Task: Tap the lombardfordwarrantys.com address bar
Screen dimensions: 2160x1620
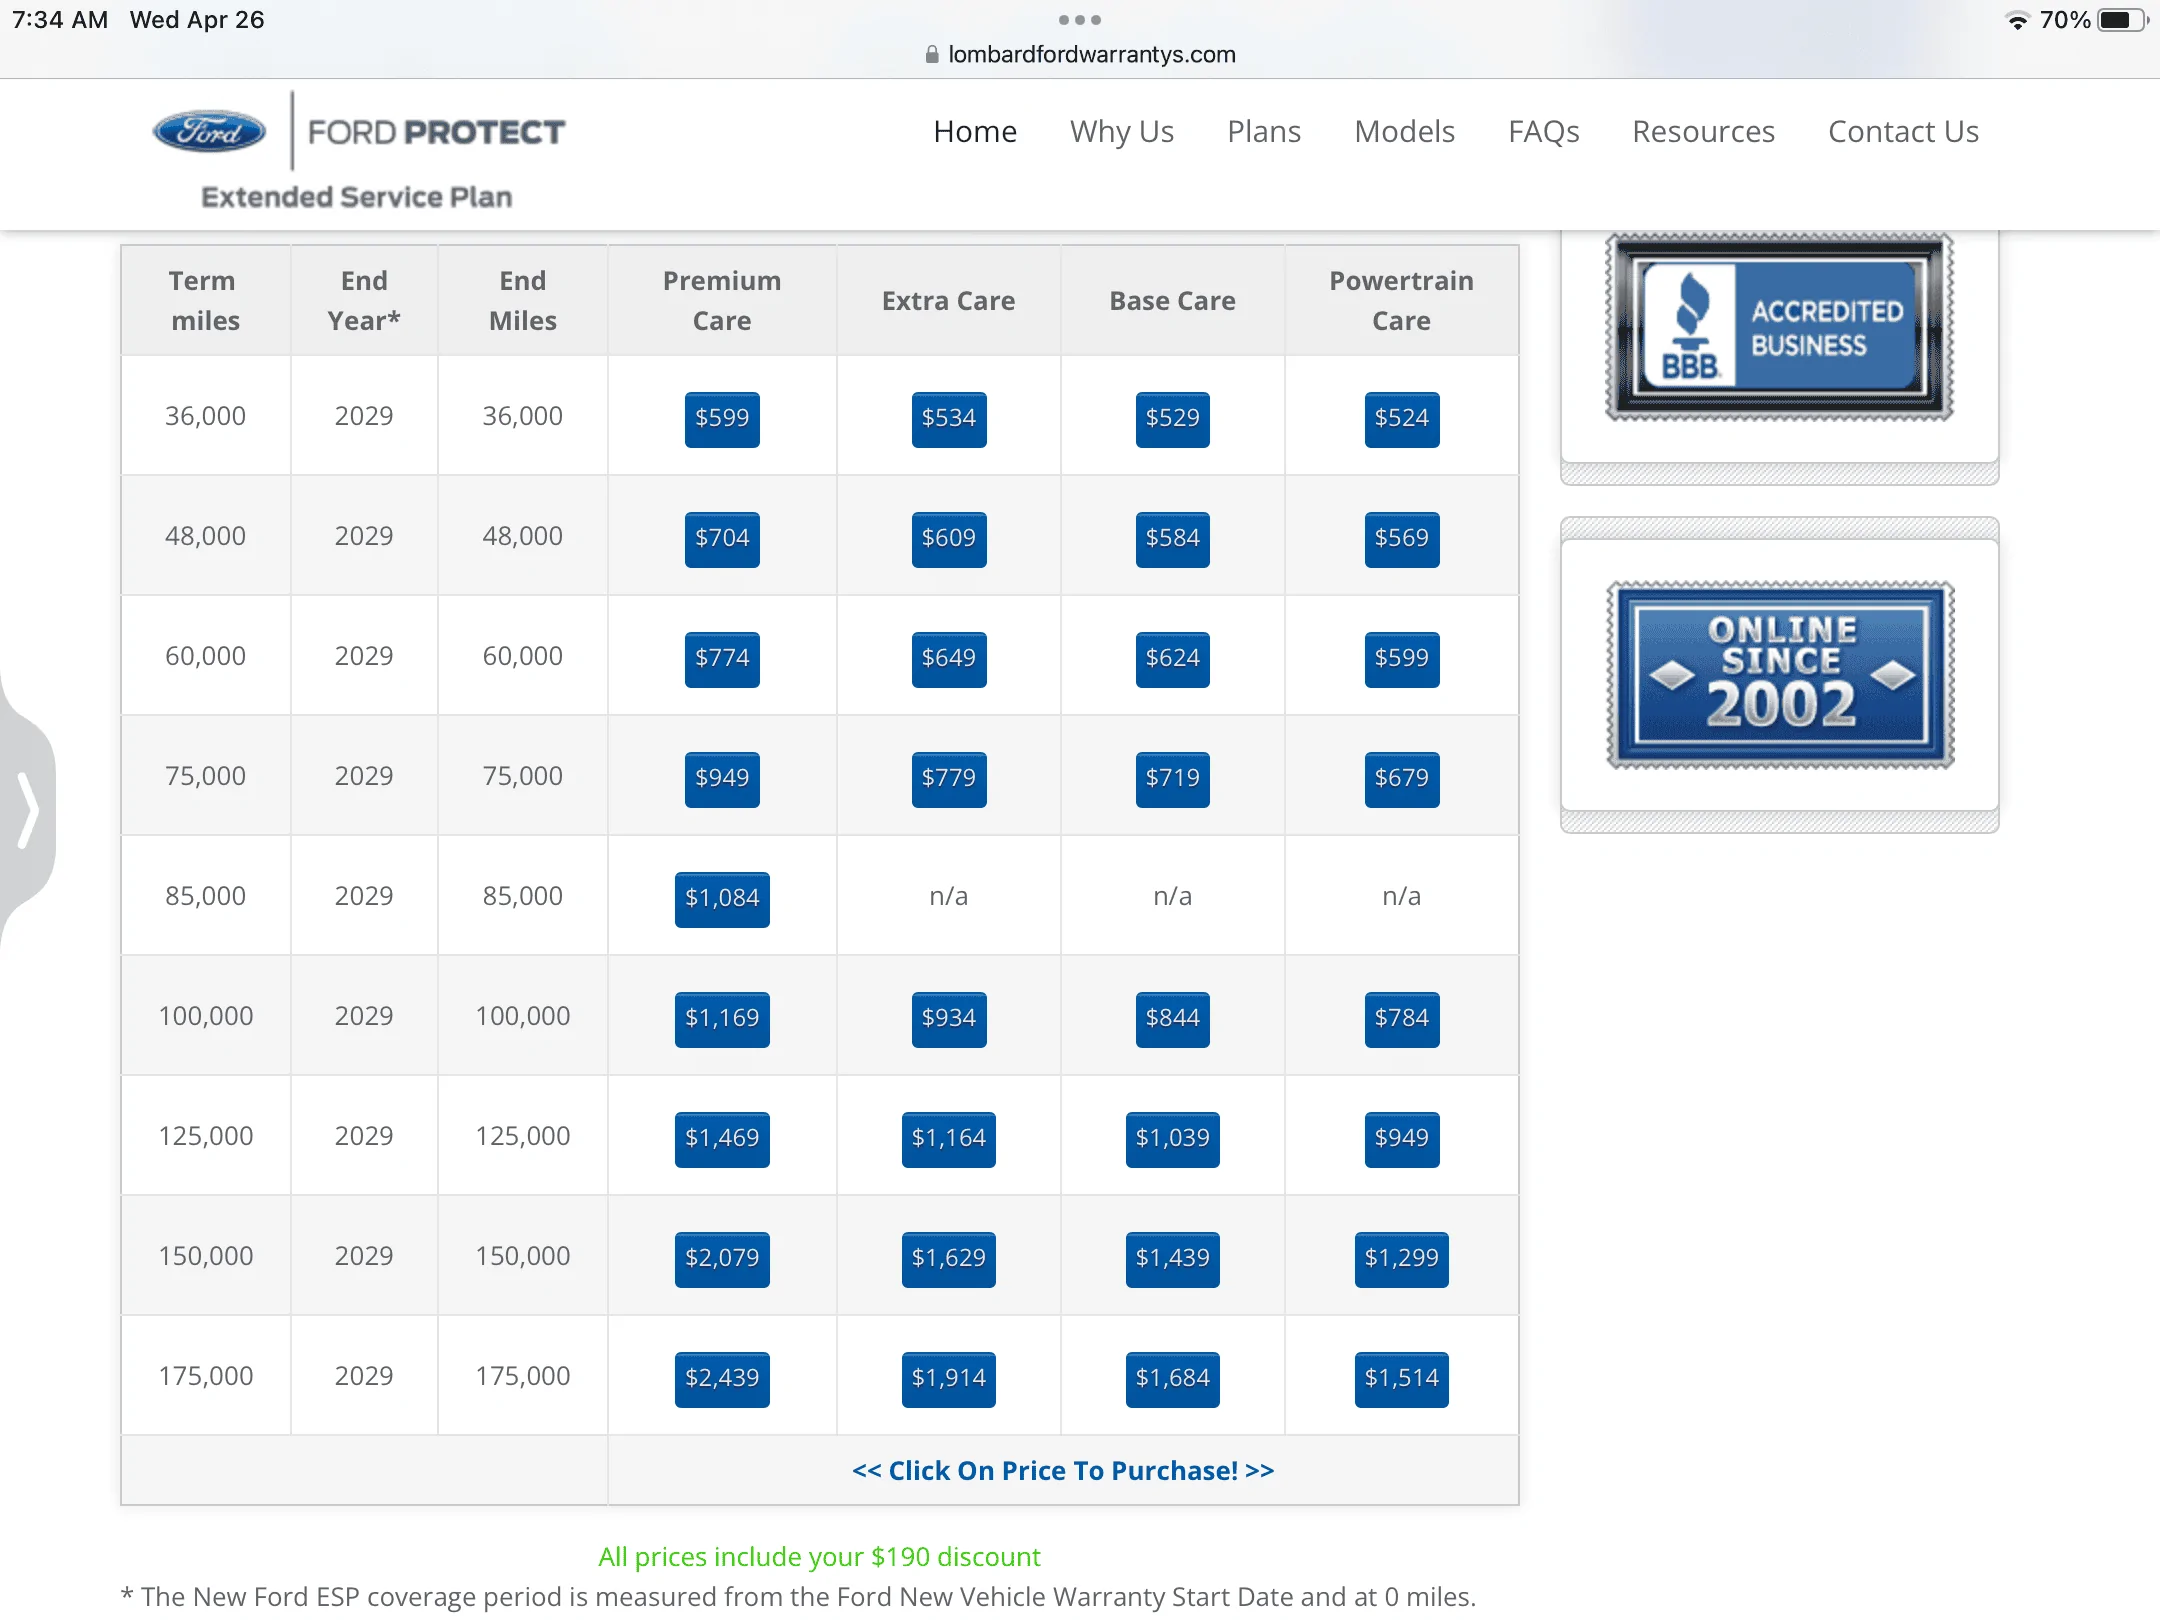Action: (x=1080, y=54)
